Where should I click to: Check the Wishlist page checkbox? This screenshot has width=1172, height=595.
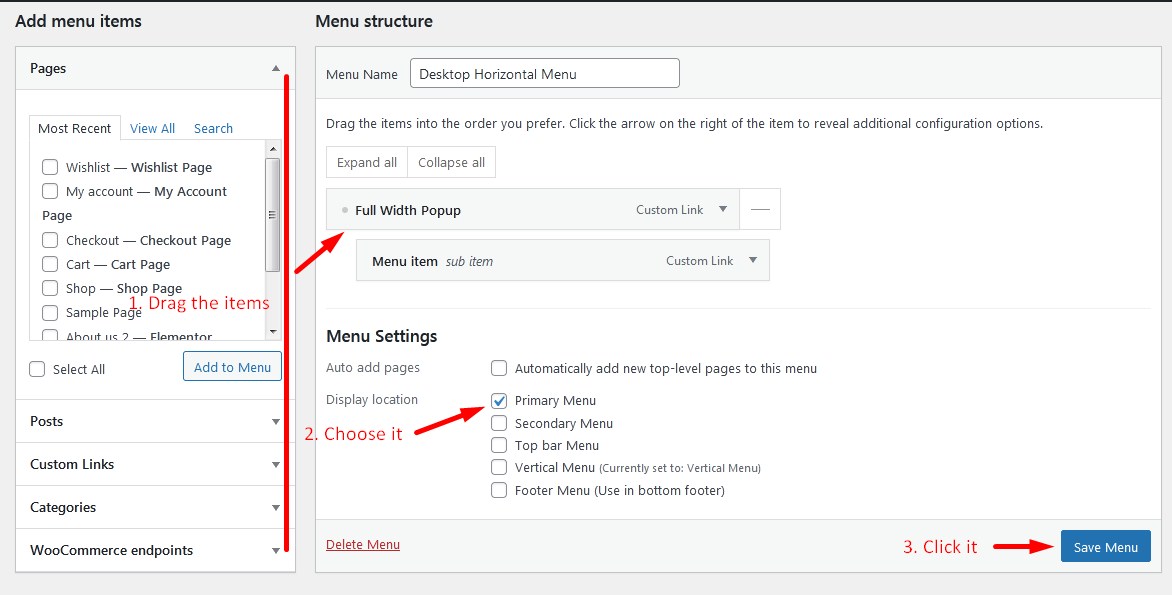[50, 167]
